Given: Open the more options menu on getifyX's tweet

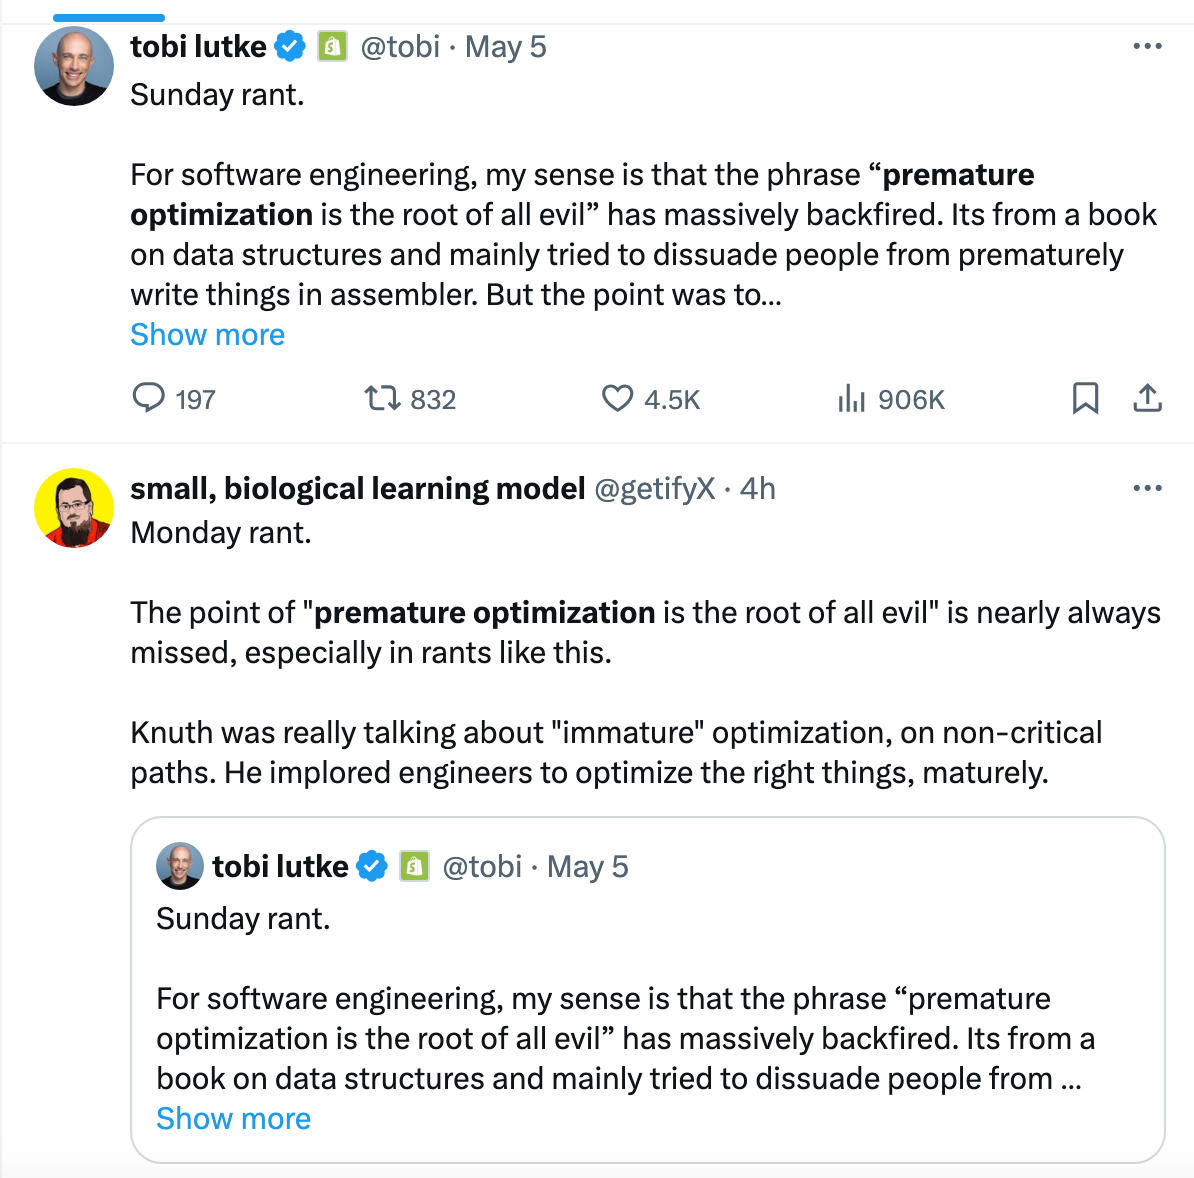Looking at the screenshot, I should [1147, 488].
